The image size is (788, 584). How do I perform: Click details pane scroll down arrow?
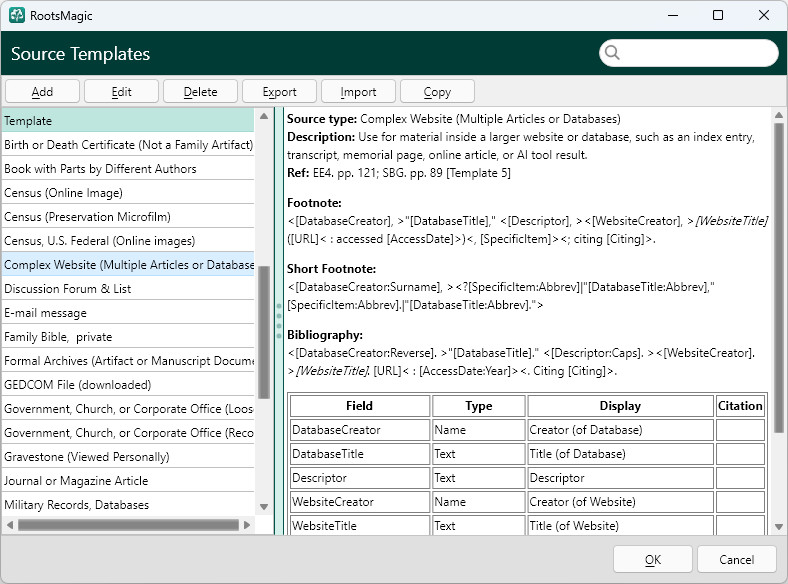pyautogui.click(x=779, y=527)
